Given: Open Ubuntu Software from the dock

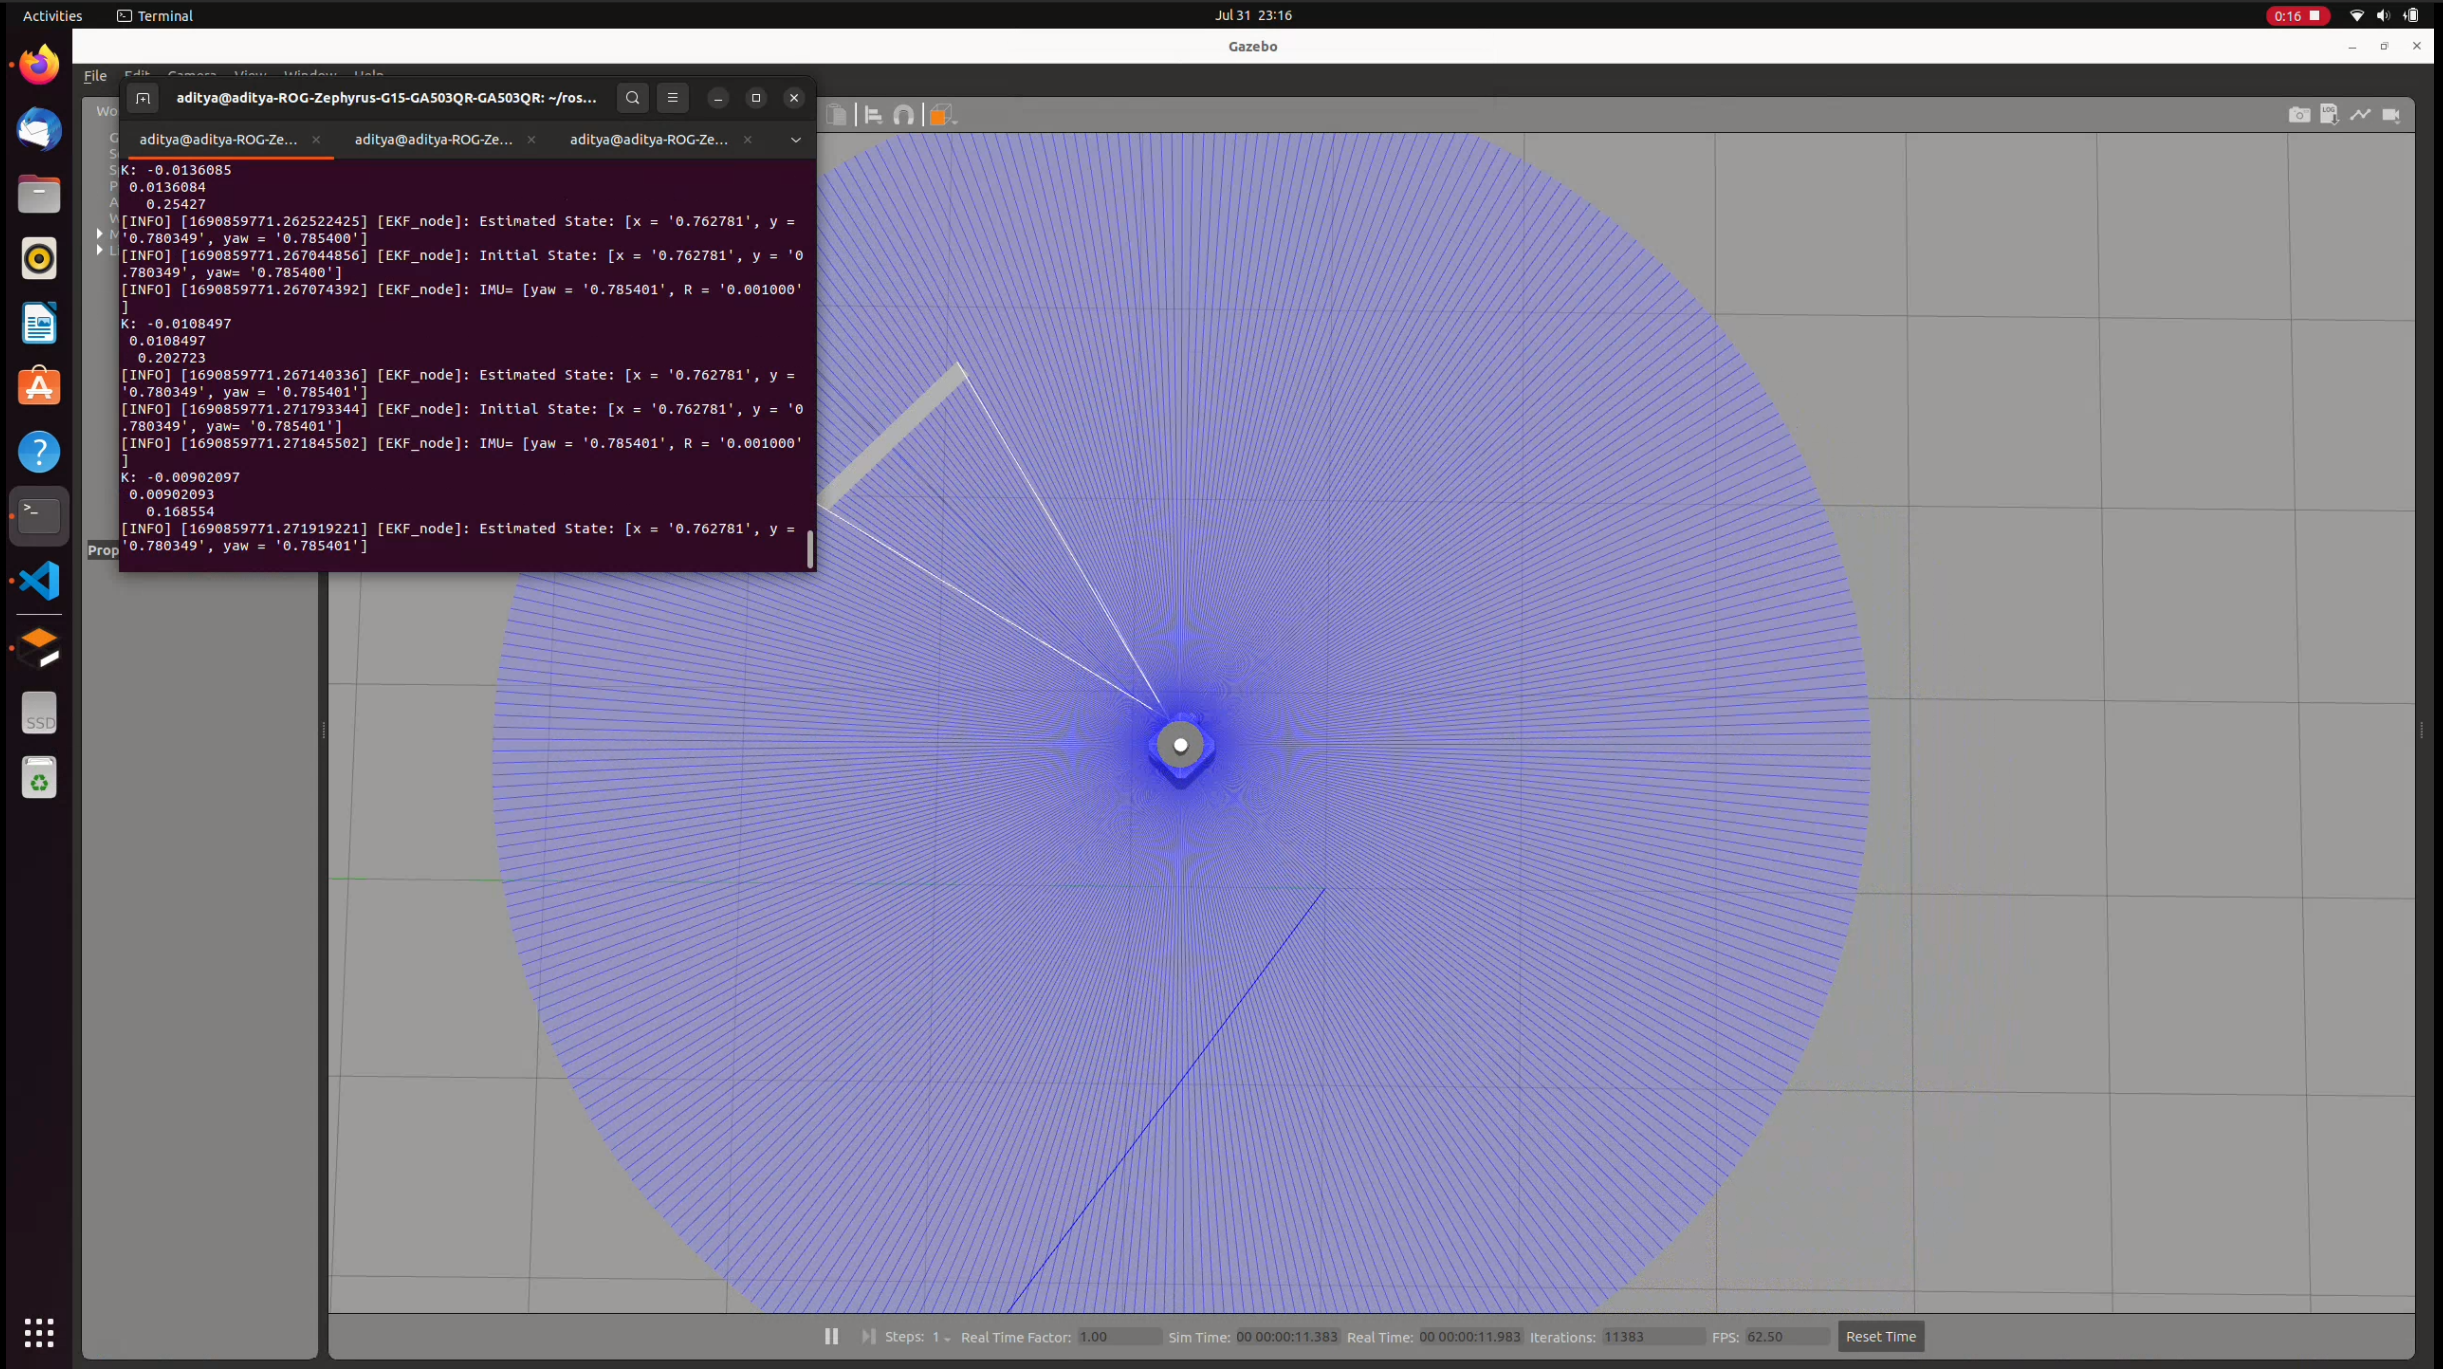Looking at the screenshot, I should tap(39, 387).
